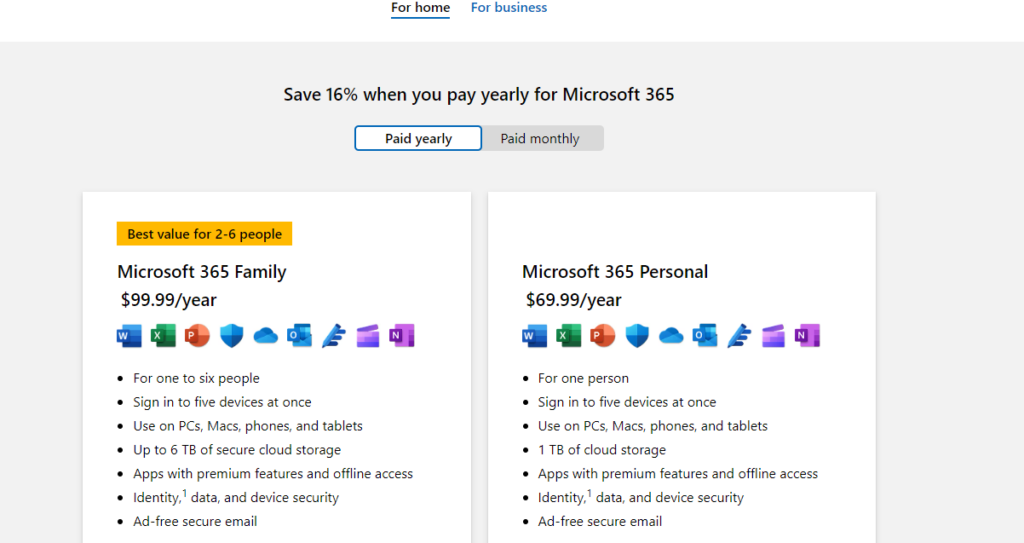Click the Editor pen icon in the Personal plan
The width and height of the screenshot is (1024, 543).
pos(739,336)
